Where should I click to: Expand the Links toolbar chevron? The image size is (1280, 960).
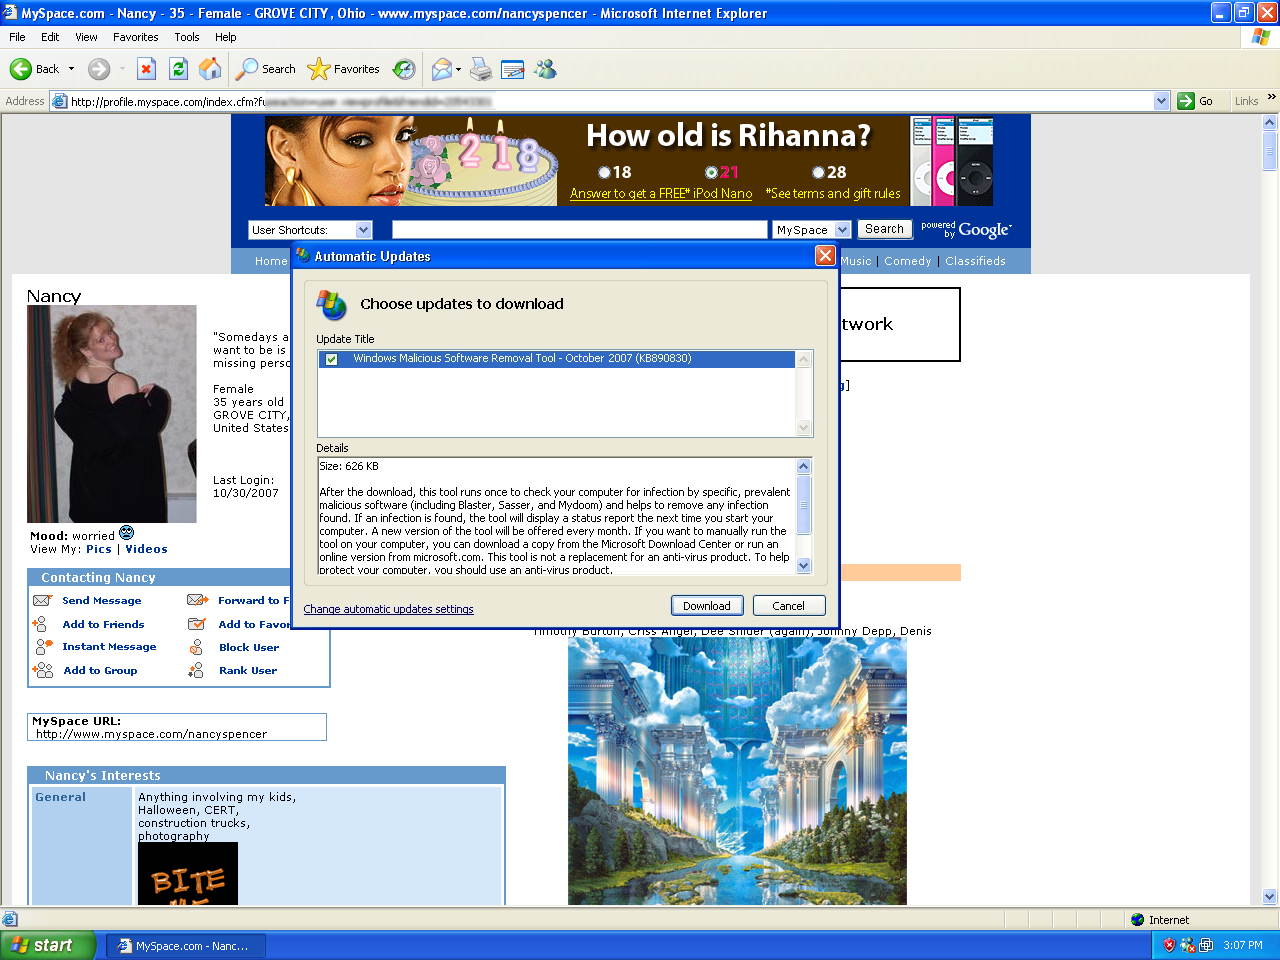point(1271,97)
